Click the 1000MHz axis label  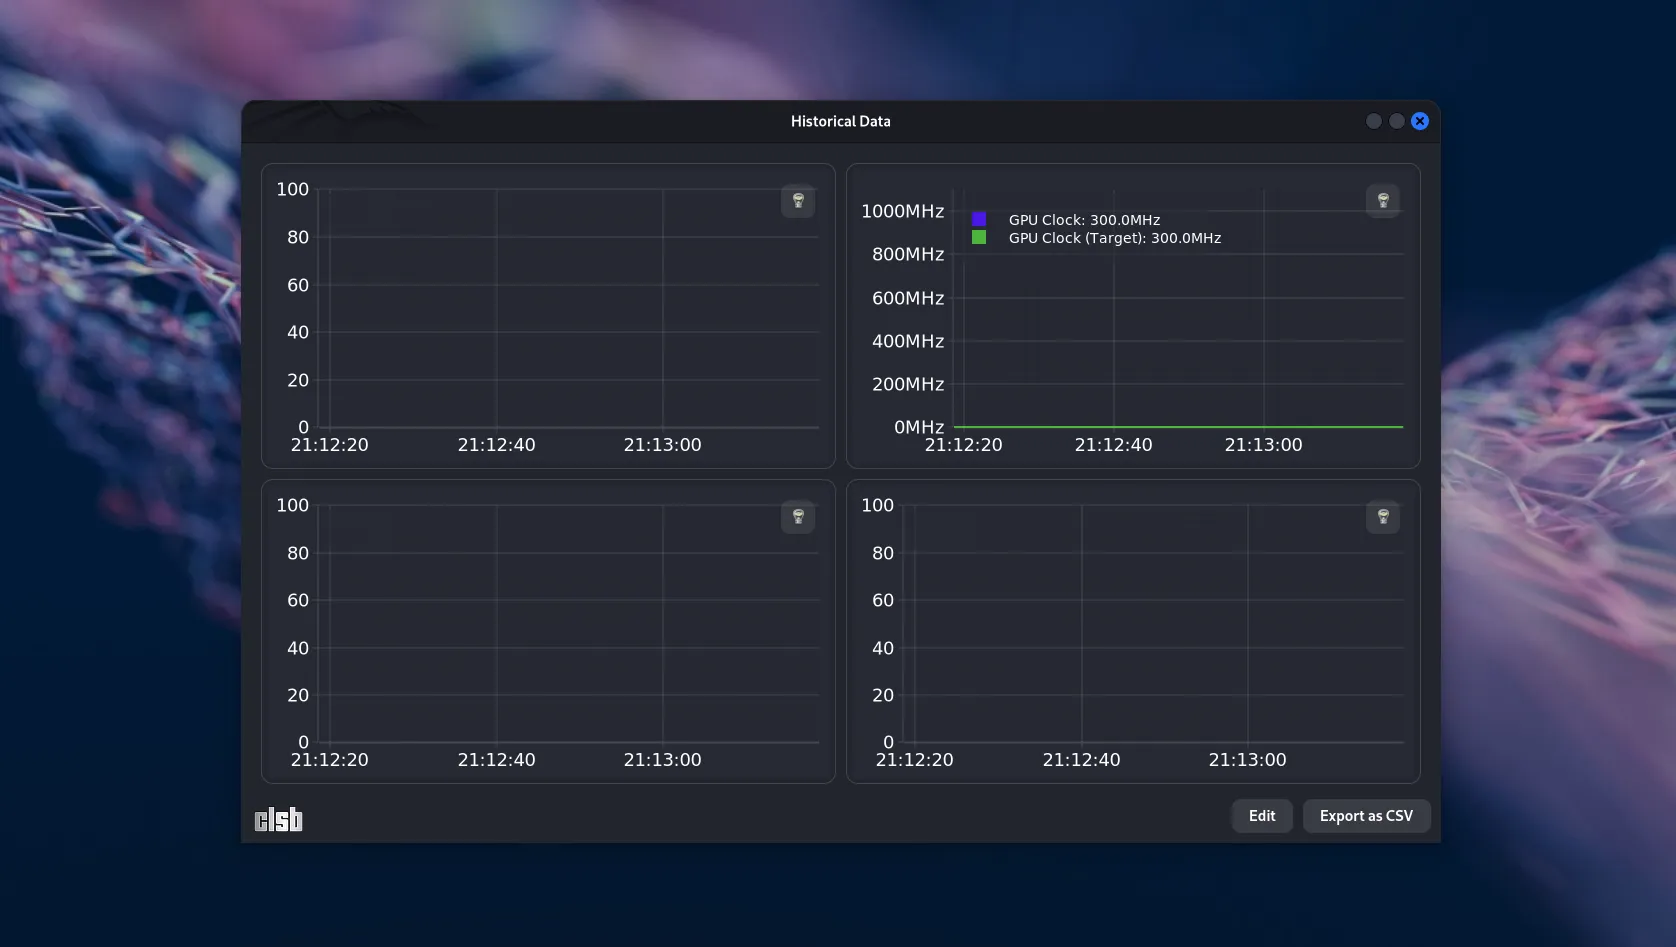pyautogui.click(x=902, y=211)
